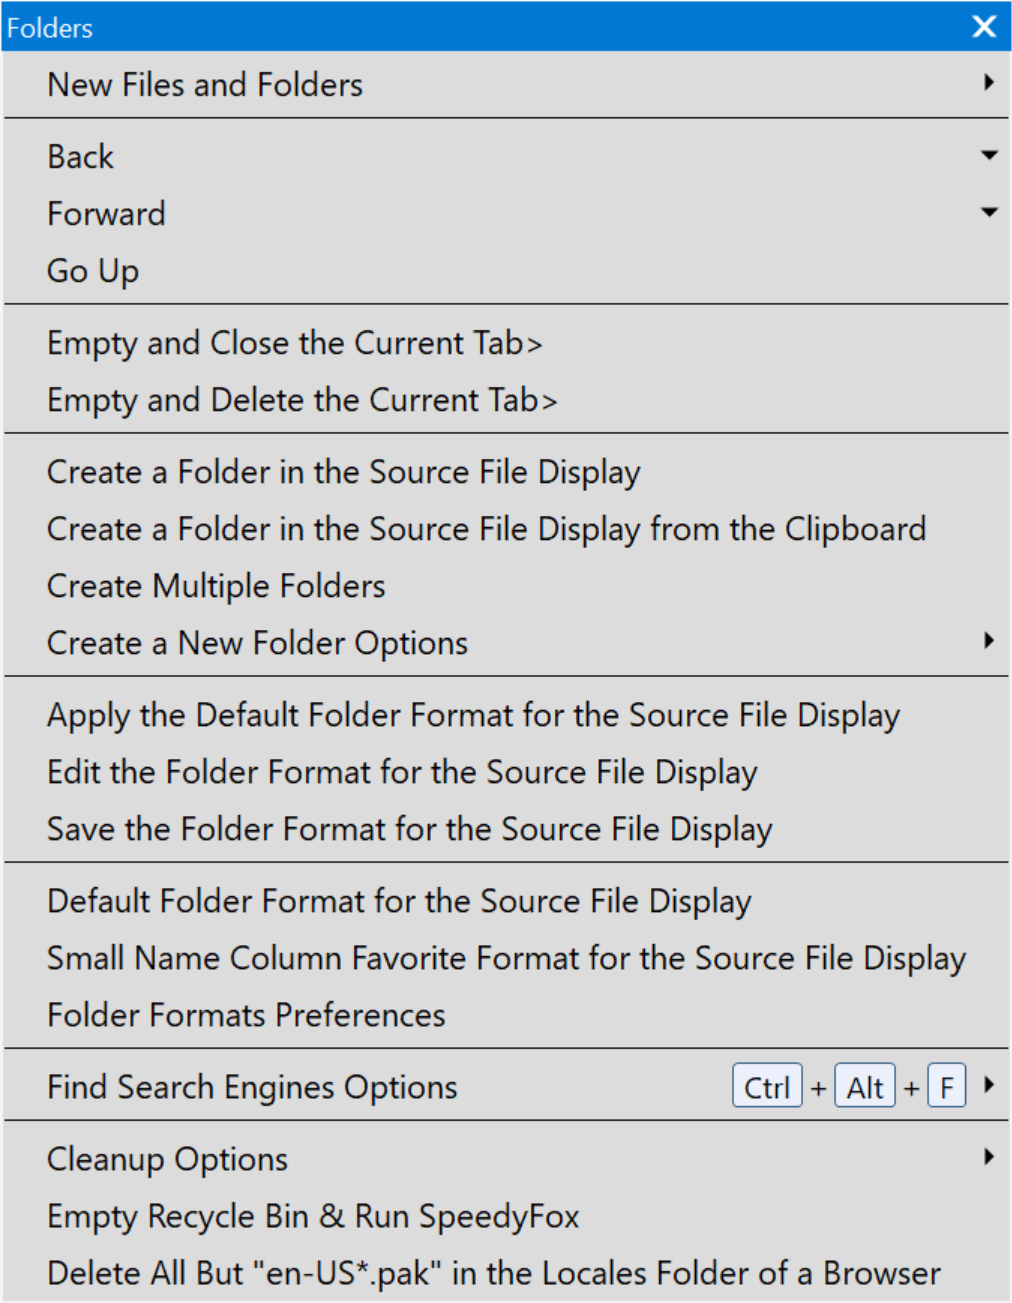Run Empty Recycle Bin & Run SpeedyFox
This screenshot has height=1303, width=1012.
313,1216
